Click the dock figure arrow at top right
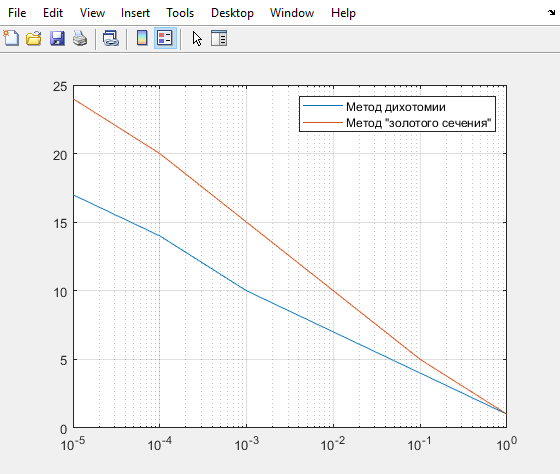Viewport: 560px width, 474px height. pyautogui.click(x=552, y=13)
